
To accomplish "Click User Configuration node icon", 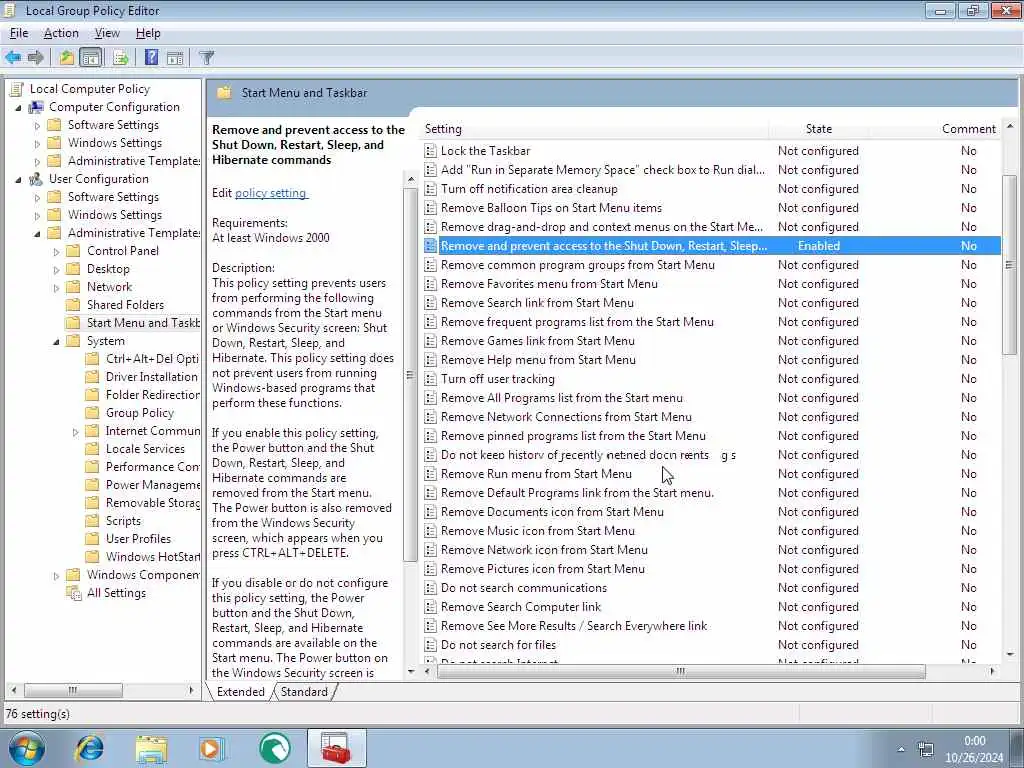I will (36, 179).
